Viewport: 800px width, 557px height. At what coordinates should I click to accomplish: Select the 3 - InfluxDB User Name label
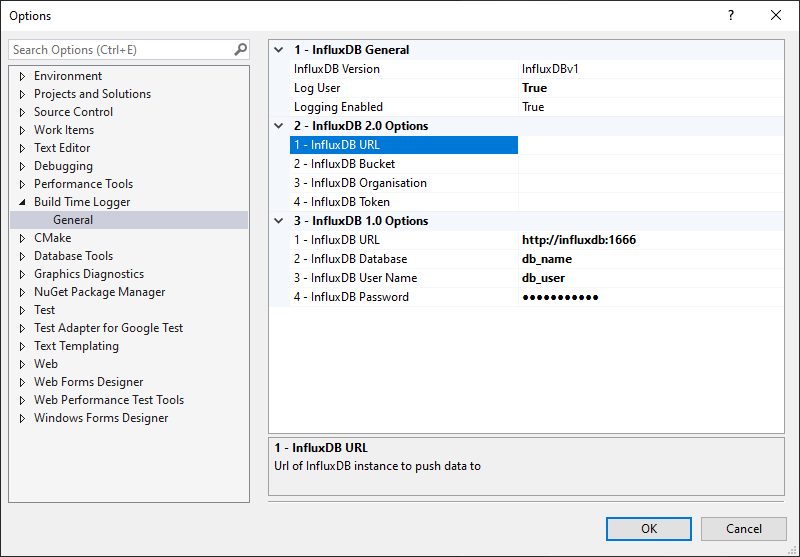[x=355, y=278]
